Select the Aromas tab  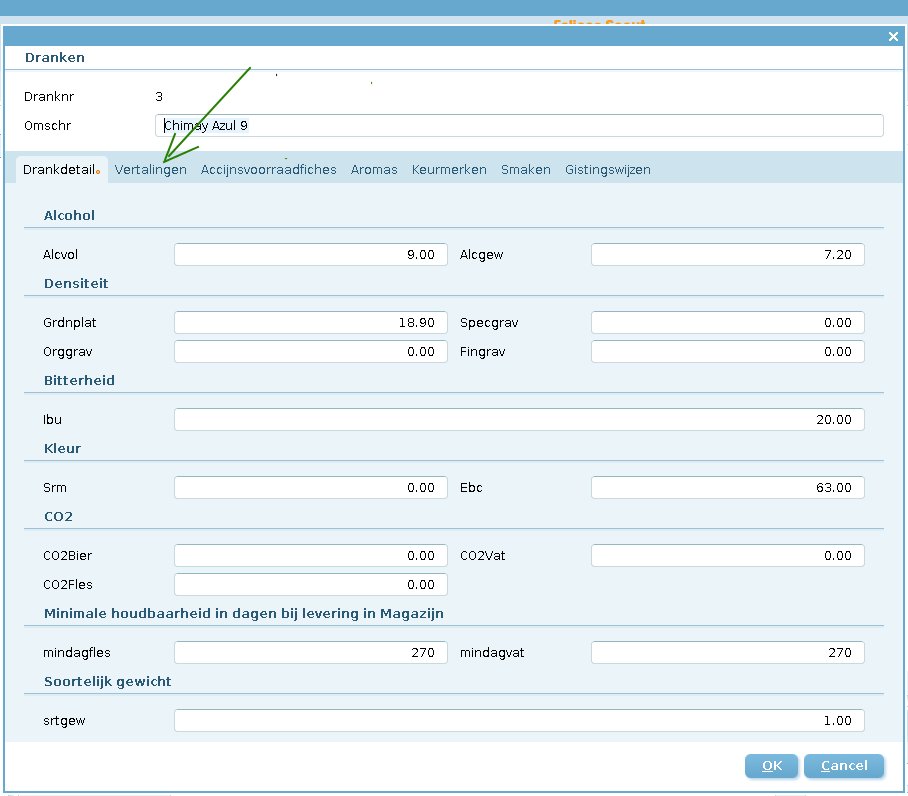pos(374,170)
